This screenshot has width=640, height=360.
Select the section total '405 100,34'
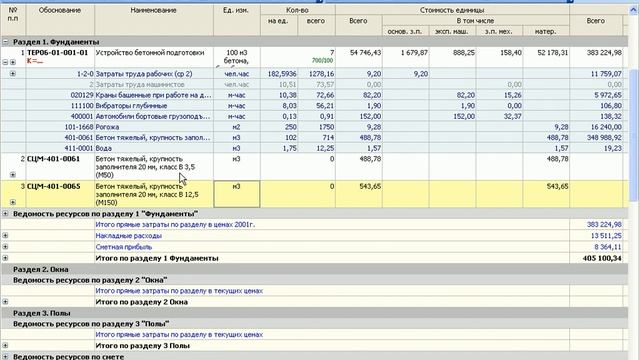(602, 258)
